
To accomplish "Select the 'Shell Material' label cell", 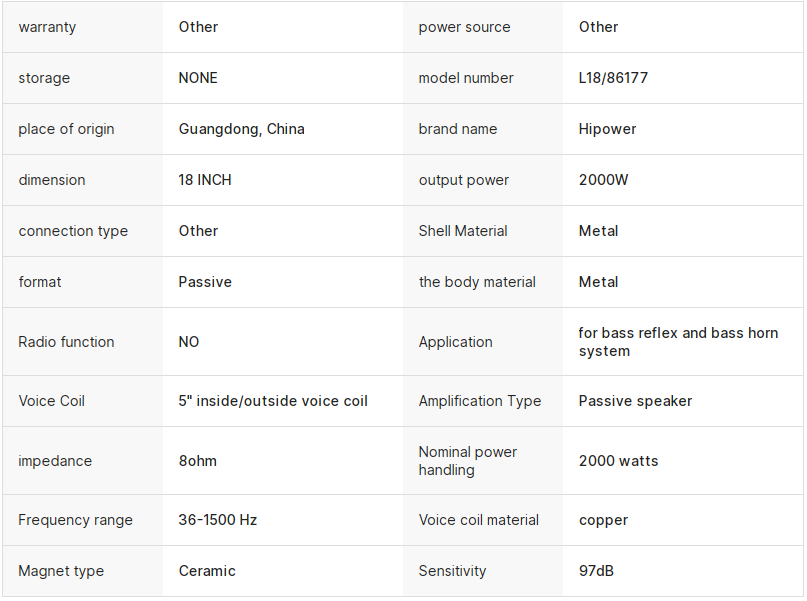I will pos(463,231).
